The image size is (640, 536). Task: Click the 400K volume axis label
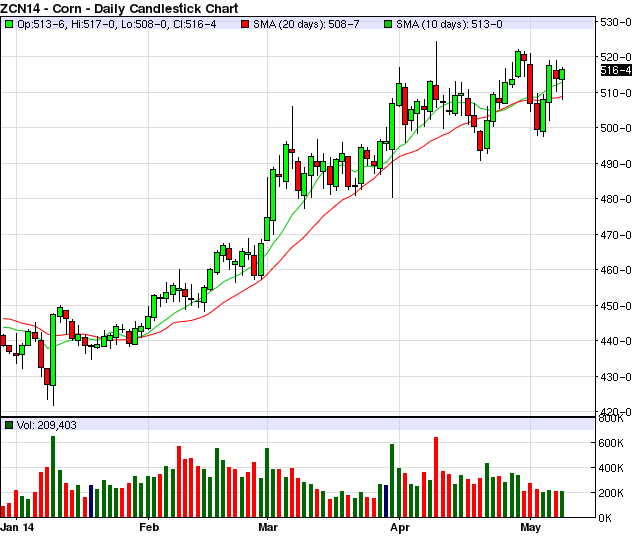click(611, 468)
